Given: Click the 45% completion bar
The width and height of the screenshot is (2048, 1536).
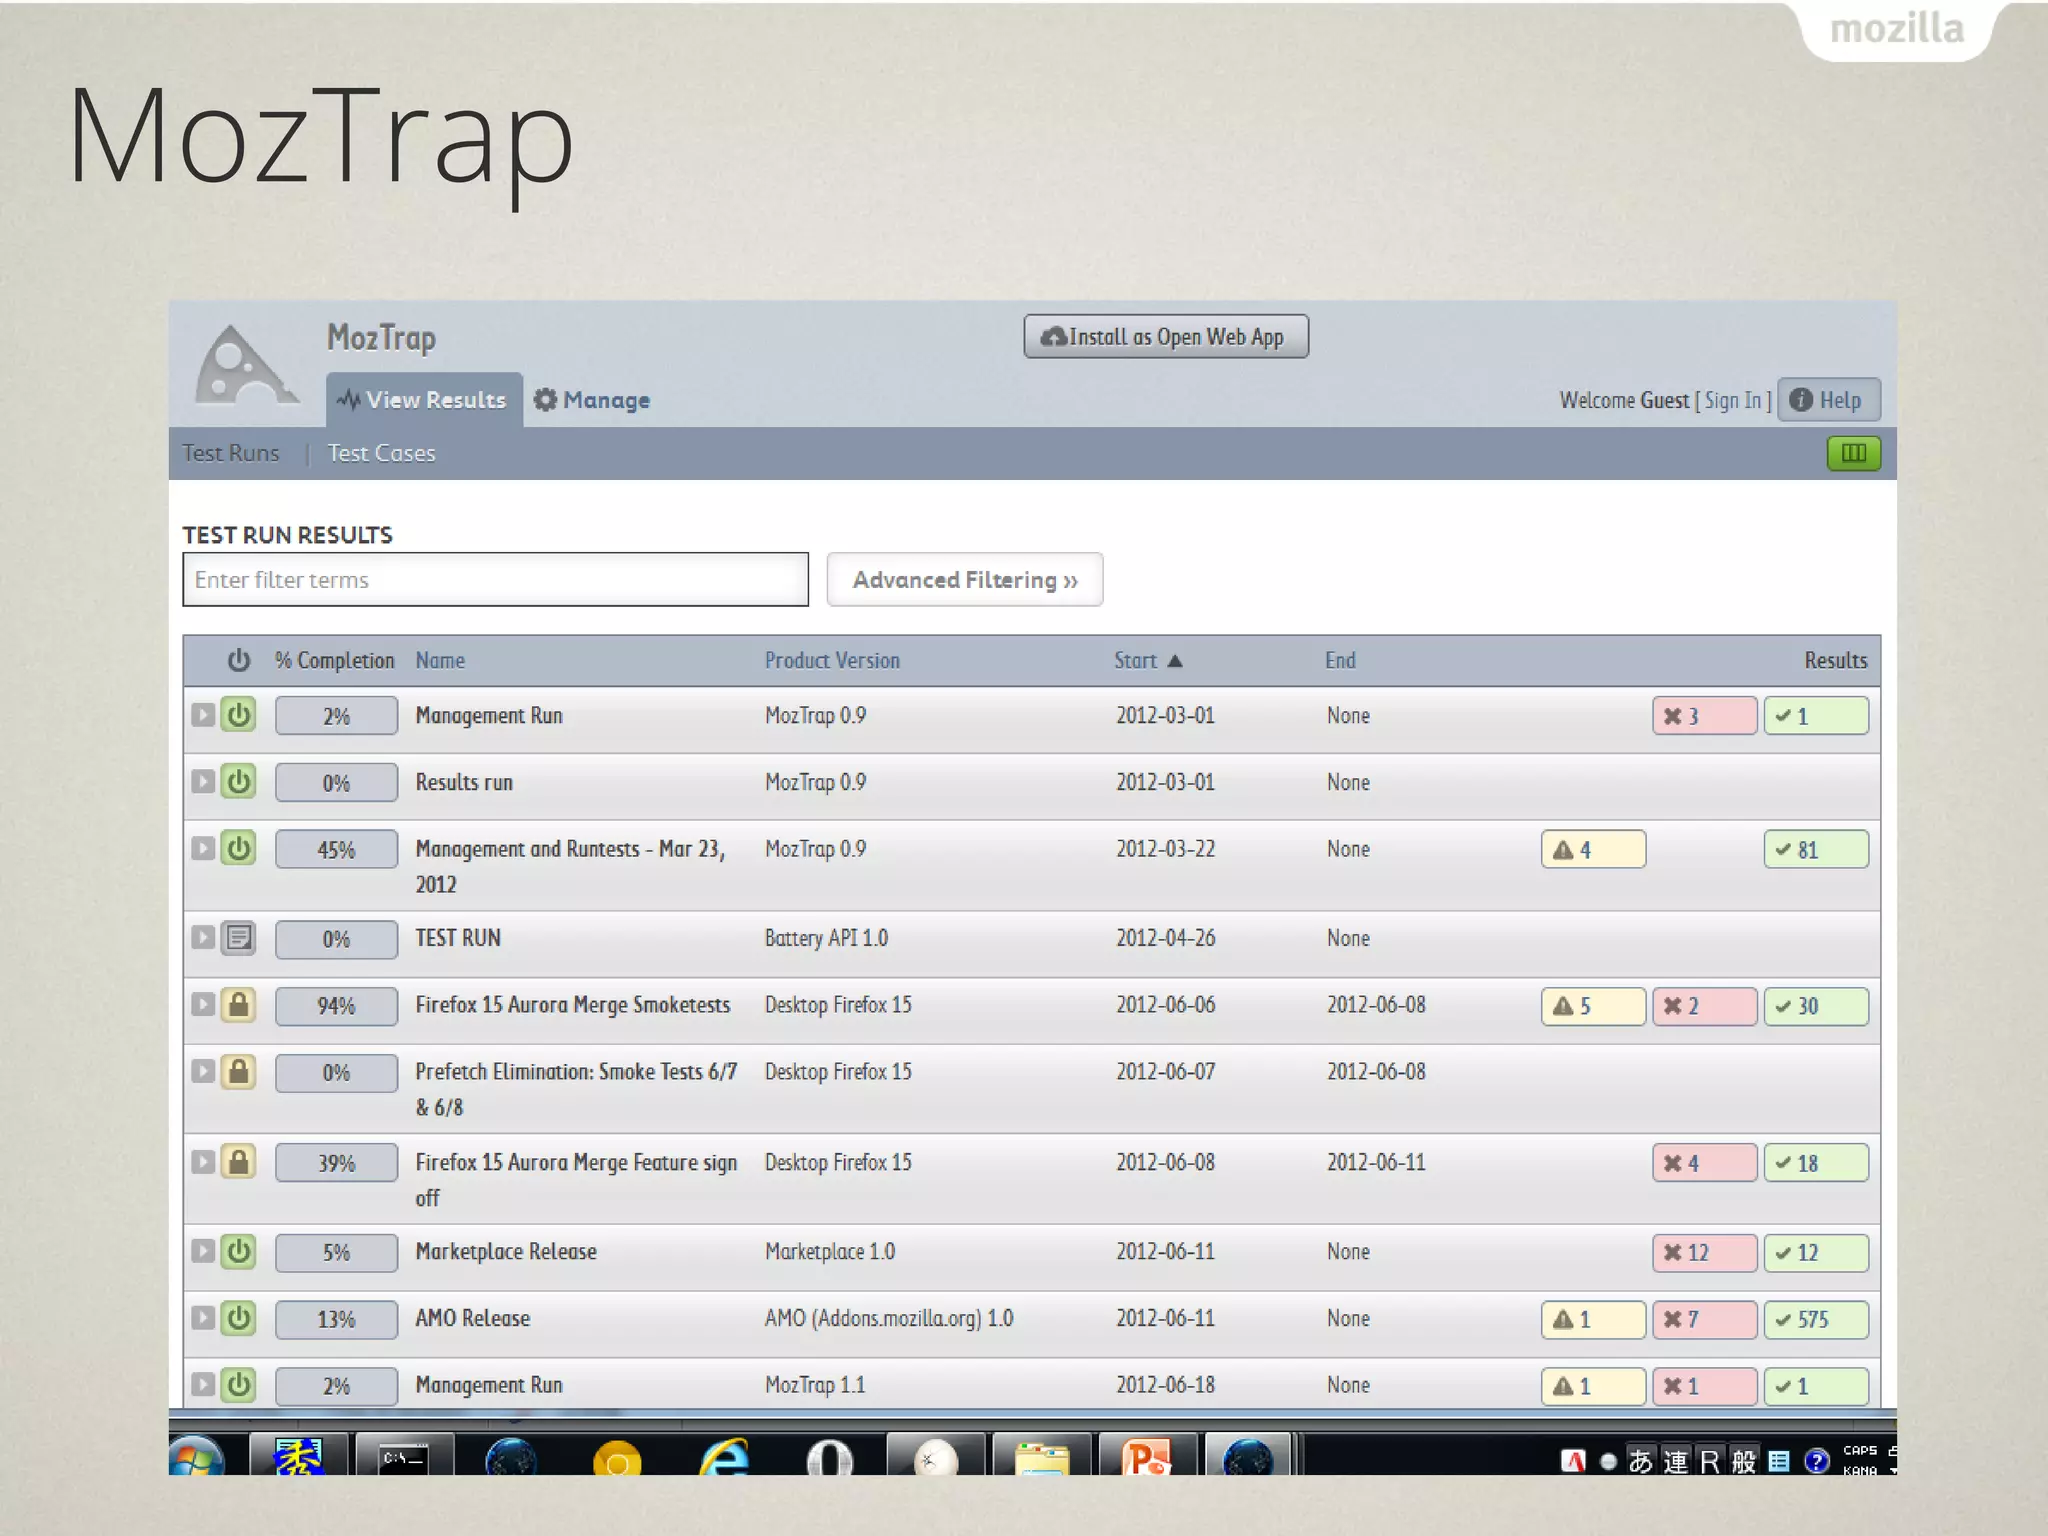Looking at the screenshot, I should coord(336,850).
